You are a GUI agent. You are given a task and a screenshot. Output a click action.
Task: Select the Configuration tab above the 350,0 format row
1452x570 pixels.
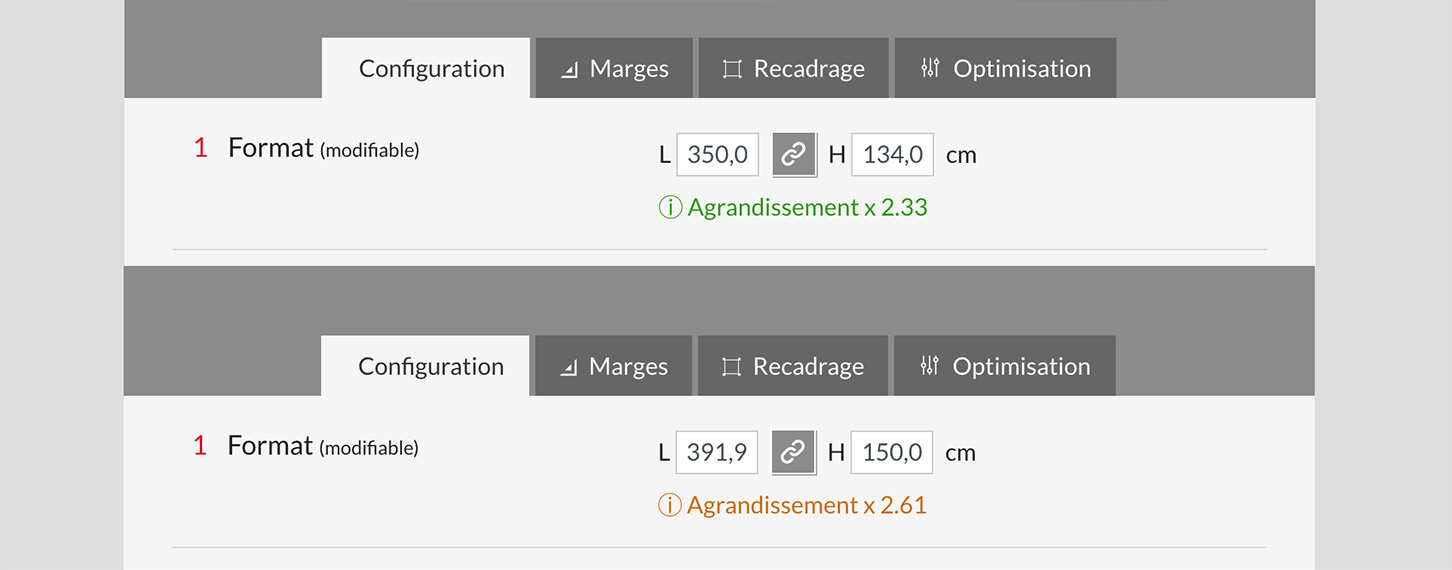(x=431, y=69)
